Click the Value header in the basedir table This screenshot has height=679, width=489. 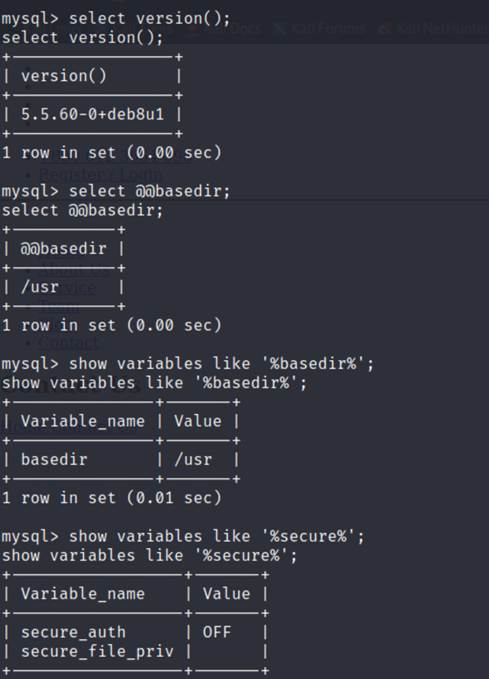(198, 421)
